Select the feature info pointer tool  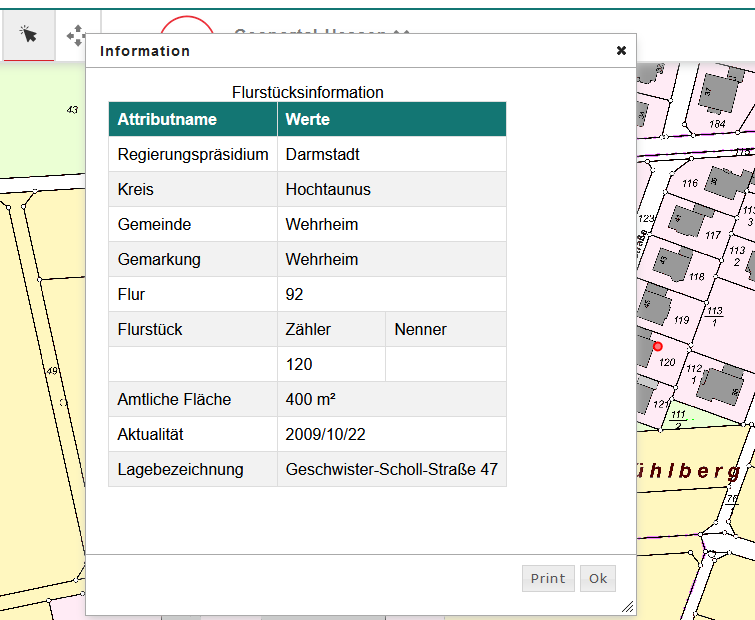tap(29, 35)
